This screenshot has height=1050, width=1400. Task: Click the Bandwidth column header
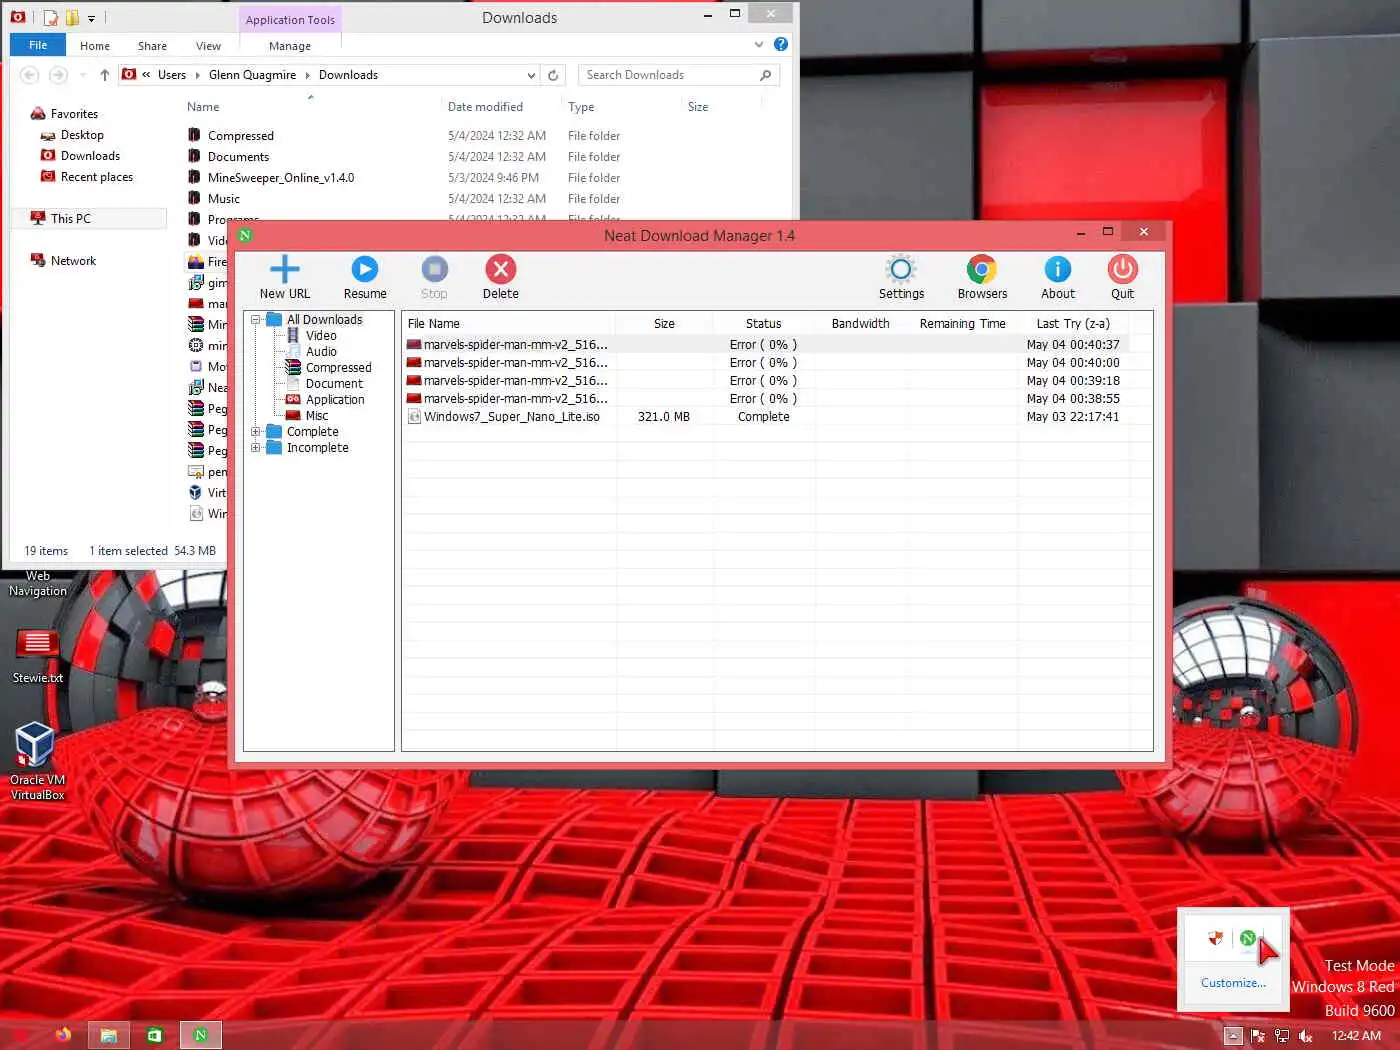pos(860,324)
